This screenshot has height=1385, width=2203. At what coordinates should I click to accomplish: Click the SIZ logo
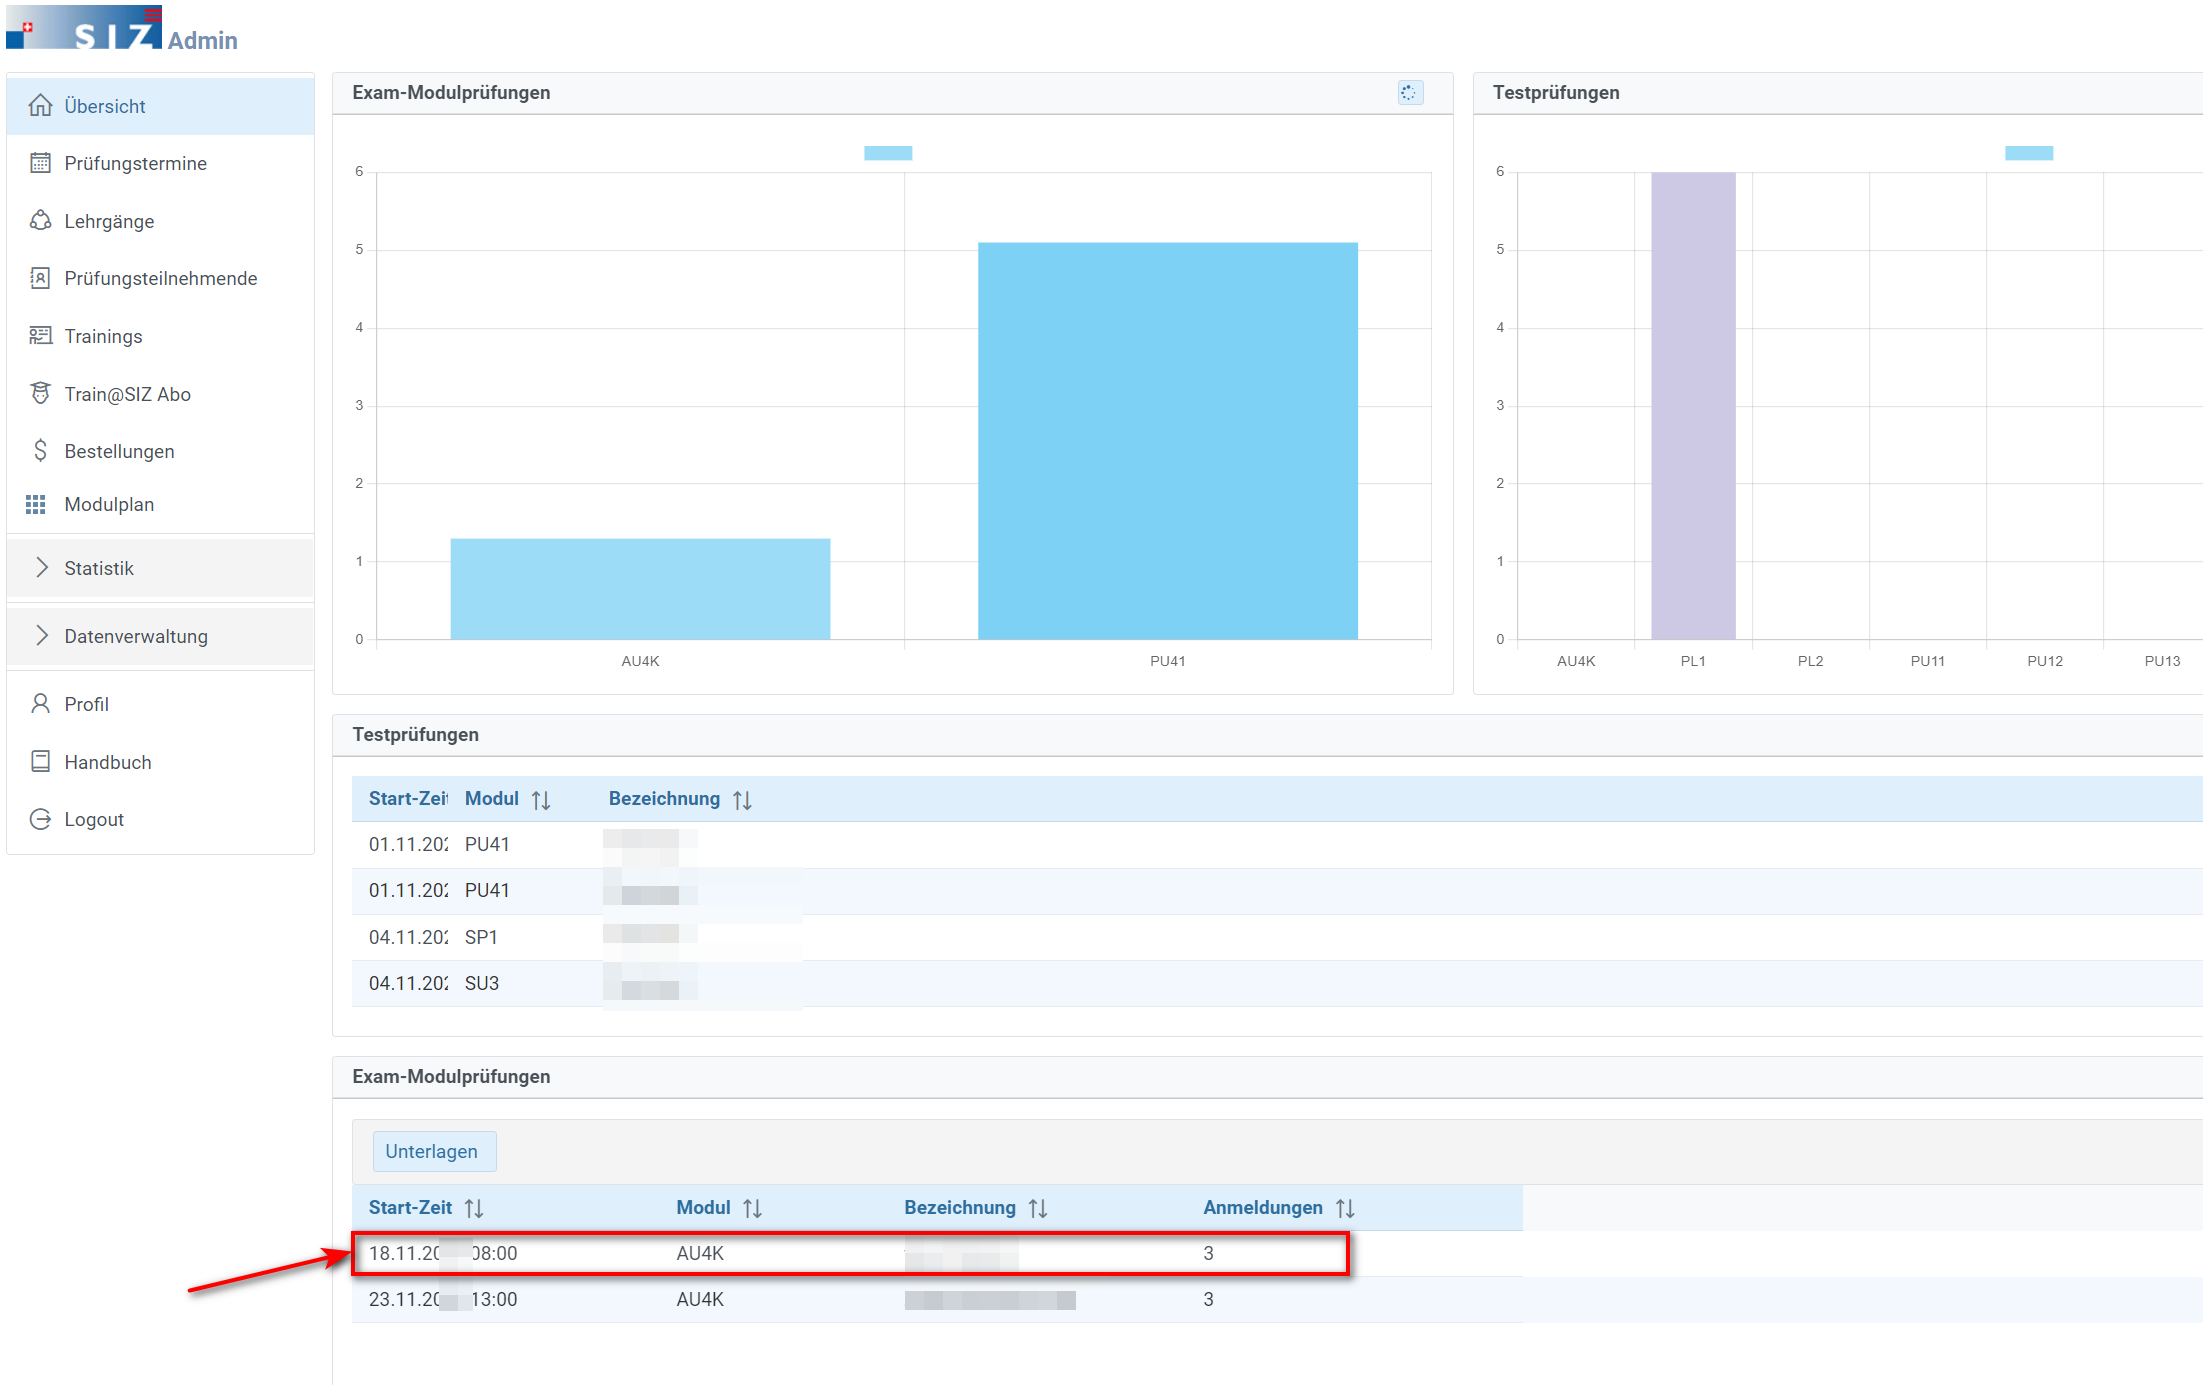(x=84, y=27)
